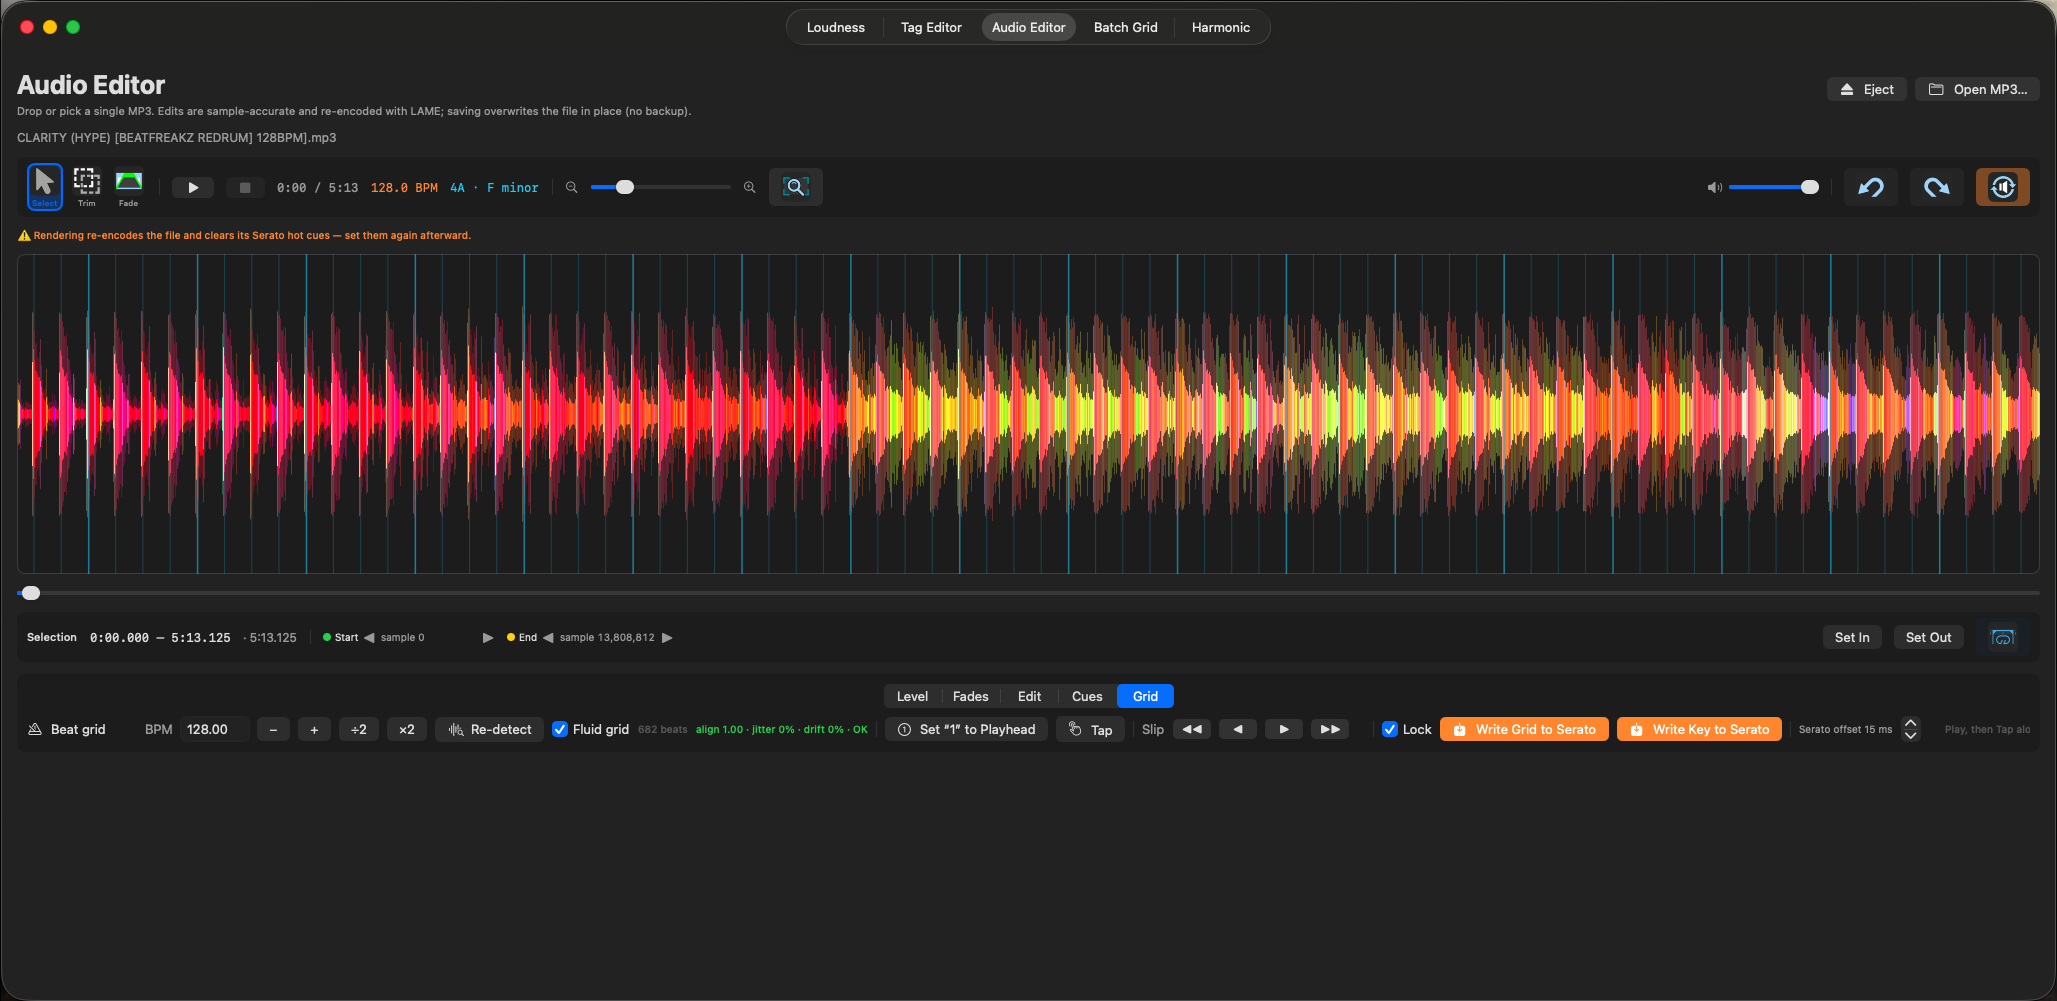The image size is (2057, 1001).
Task: Activate the Select cursor tool
Action: pyautogui.click(x=44, y=187)
